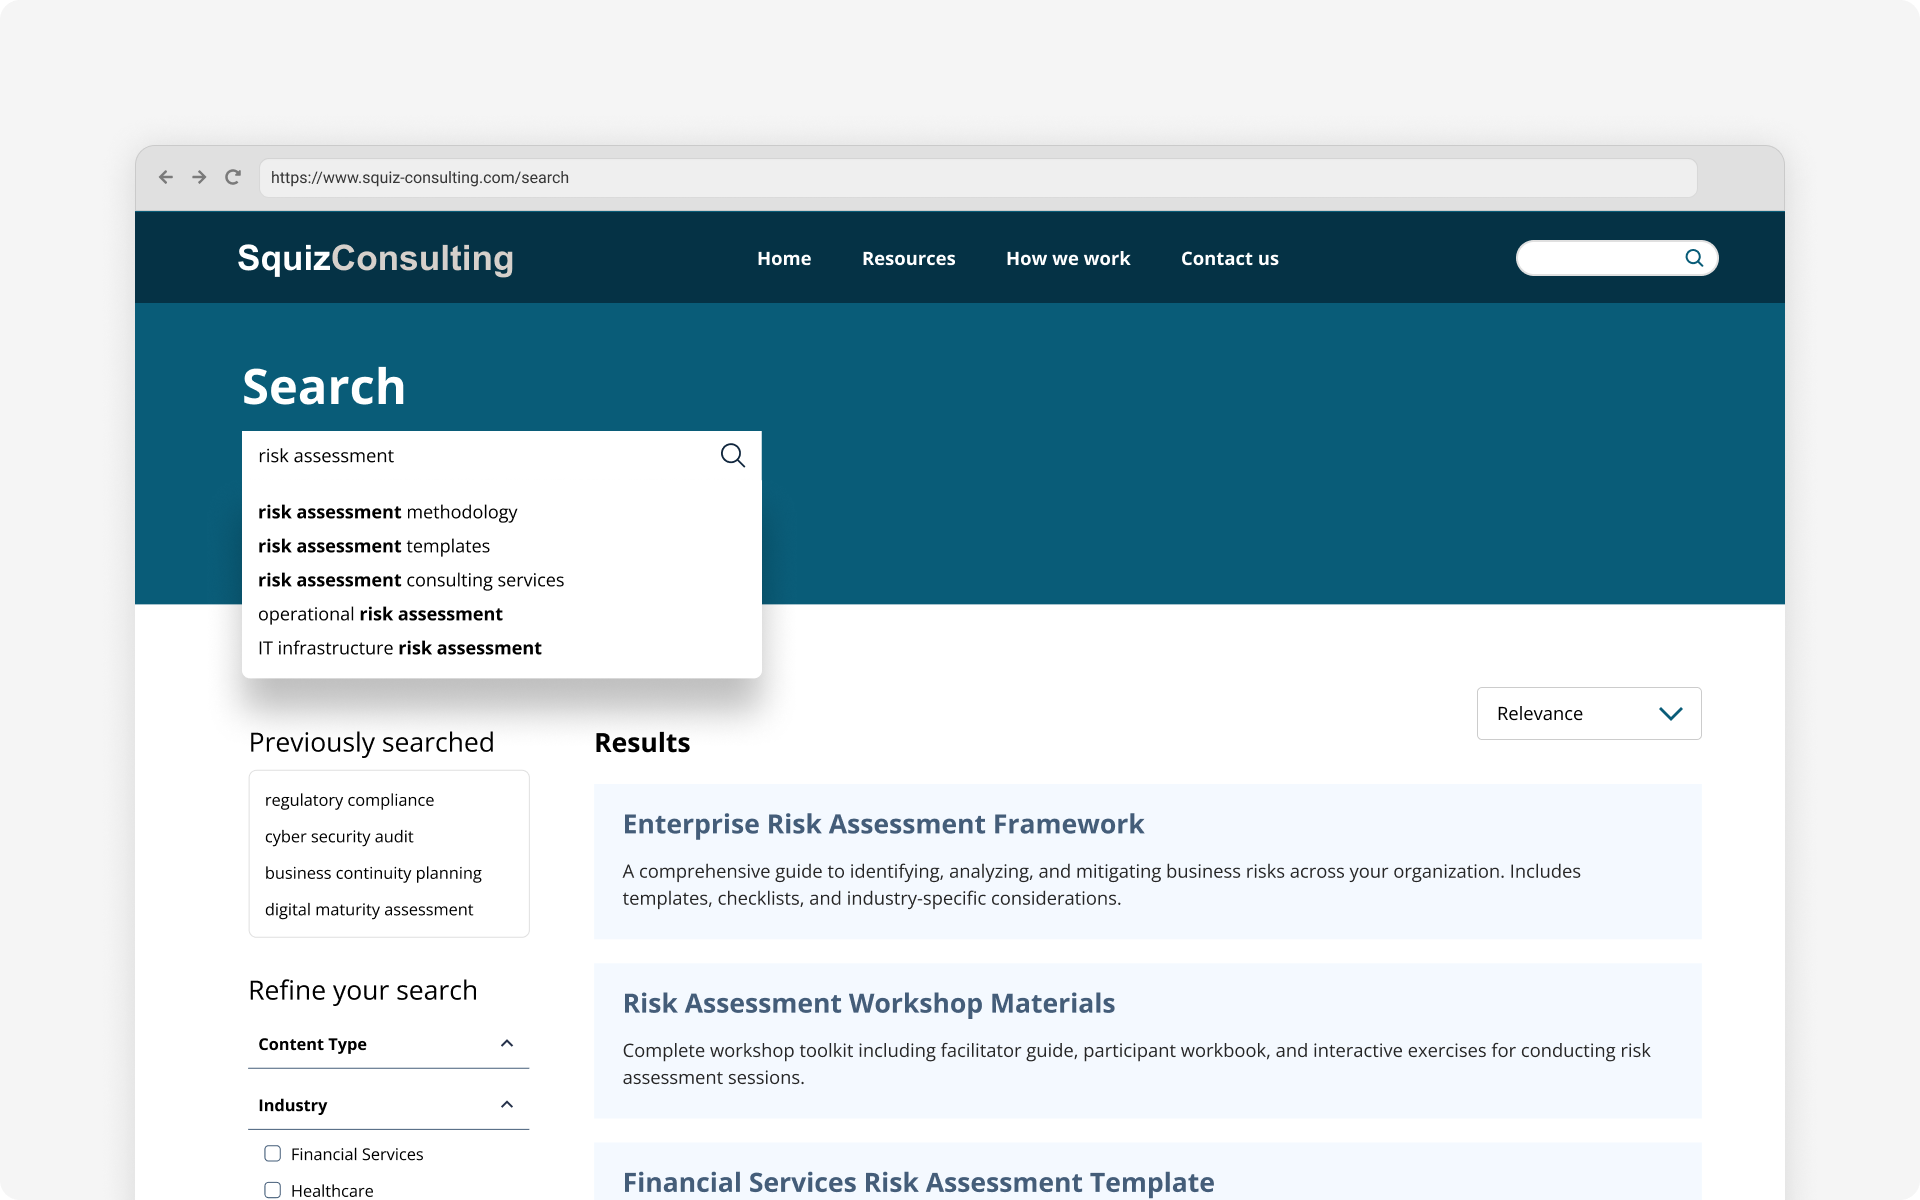Choose suggestion IT infrastructure risk assessment
Screen dimensions: 1920x1200
click(x=400, y=648)
